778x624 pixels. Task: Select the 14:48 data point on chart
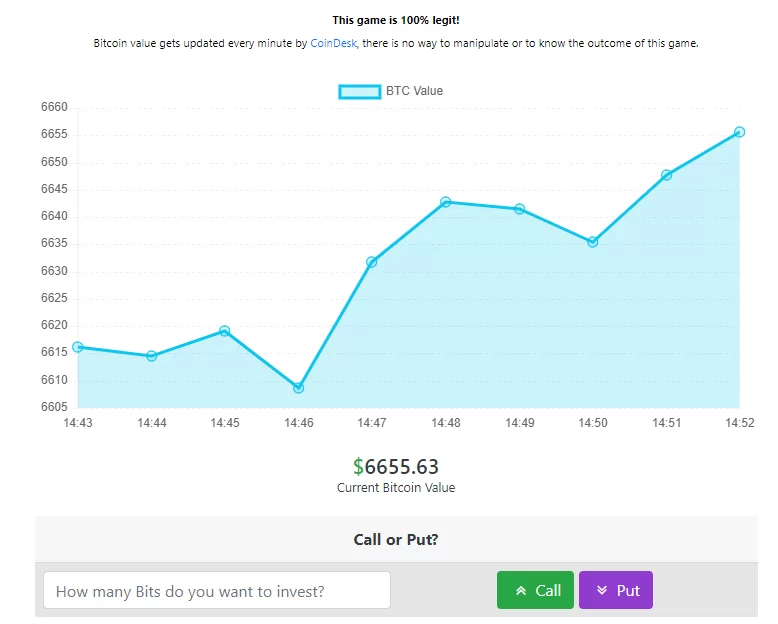[446, 202]
